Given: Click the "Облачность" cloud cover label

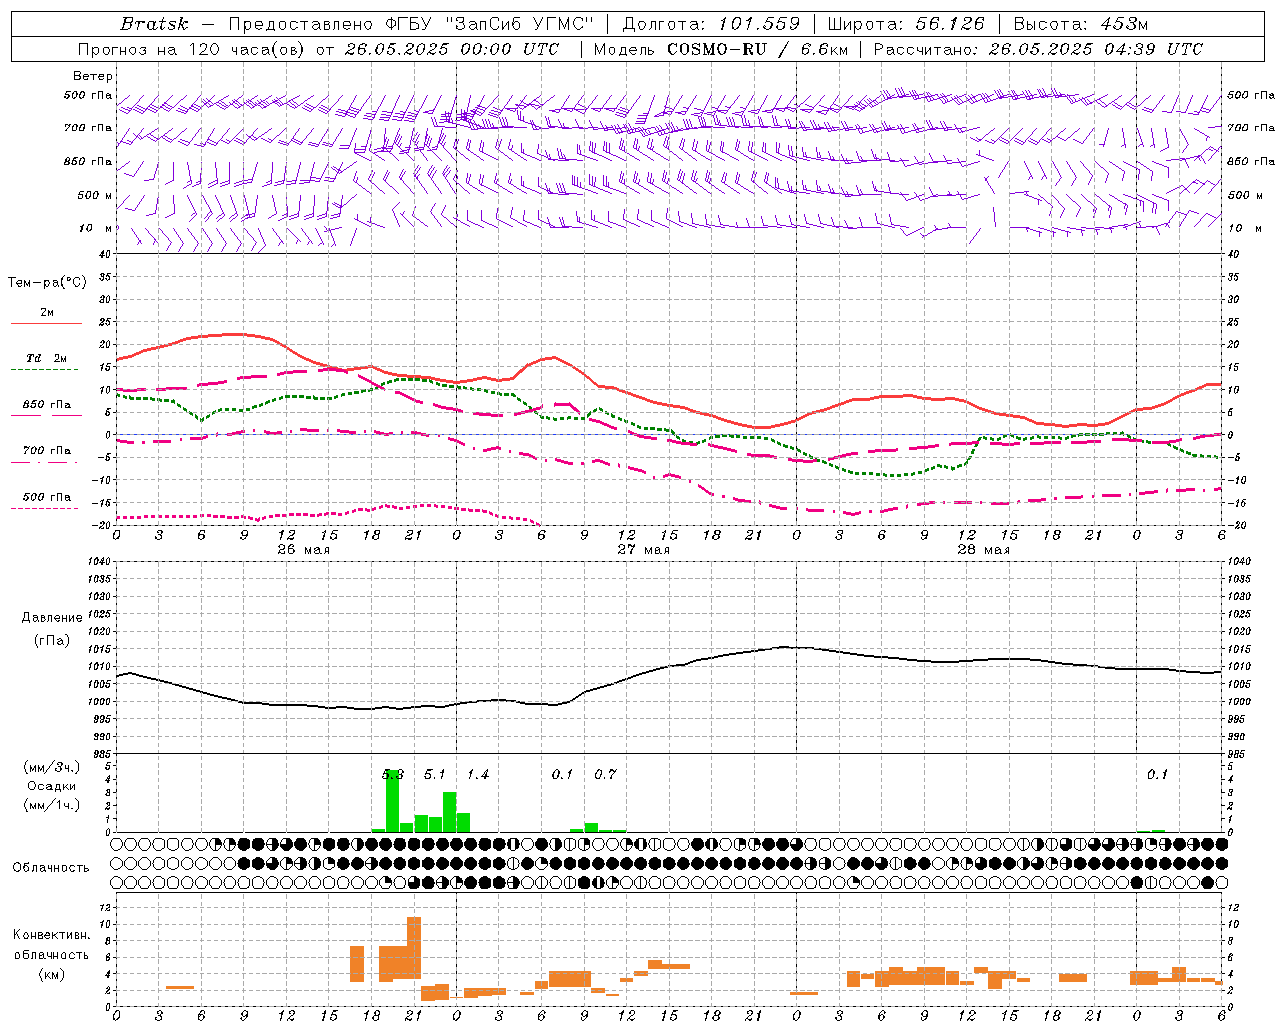Looking at the screenshot, I should pos(51,868).
